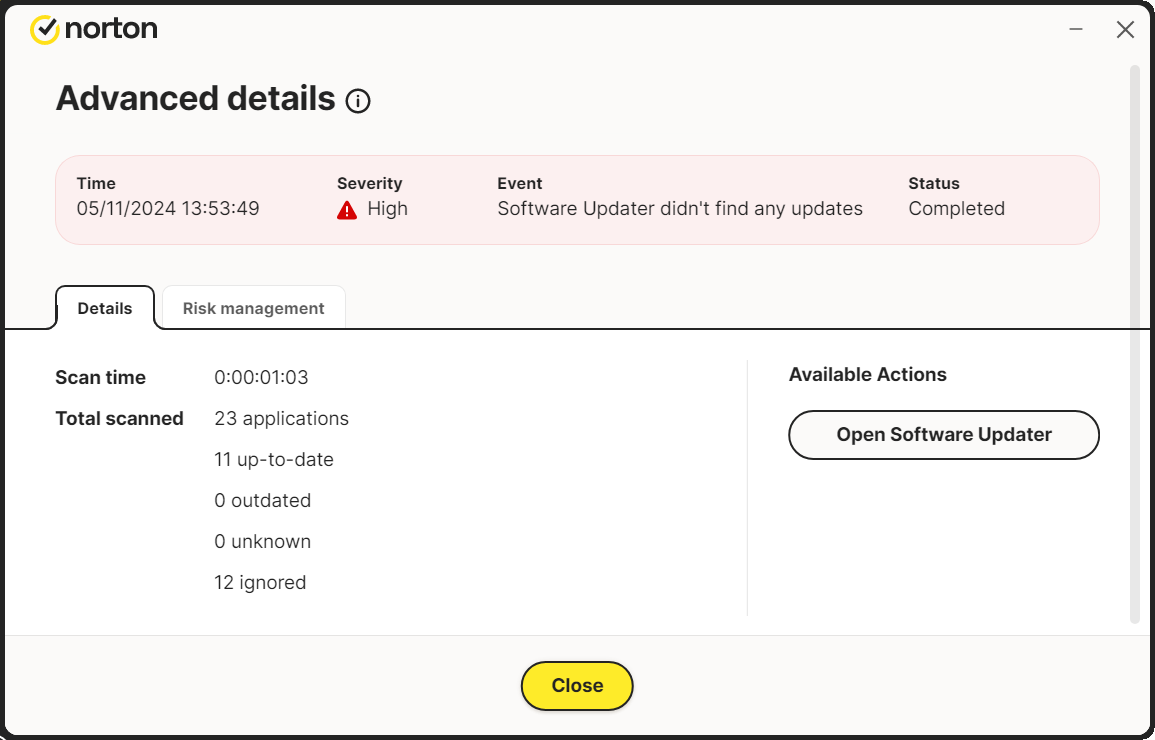Click the event text about Software Updater
The image size is (1155, 740).
679,209
